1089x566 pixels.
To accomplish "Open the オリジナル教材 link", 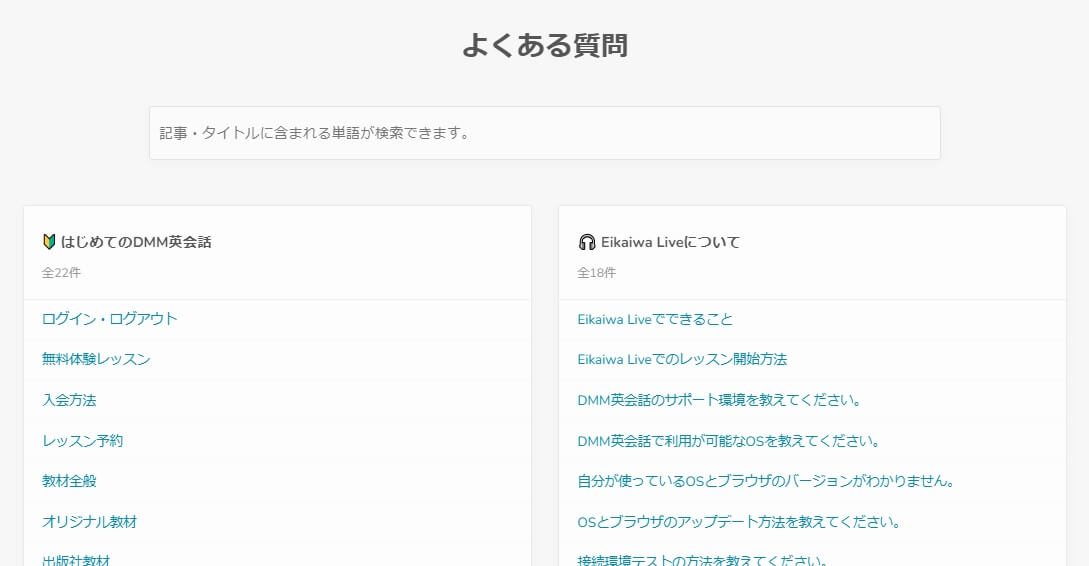I will pyautogui.click(x=90, y=522).
